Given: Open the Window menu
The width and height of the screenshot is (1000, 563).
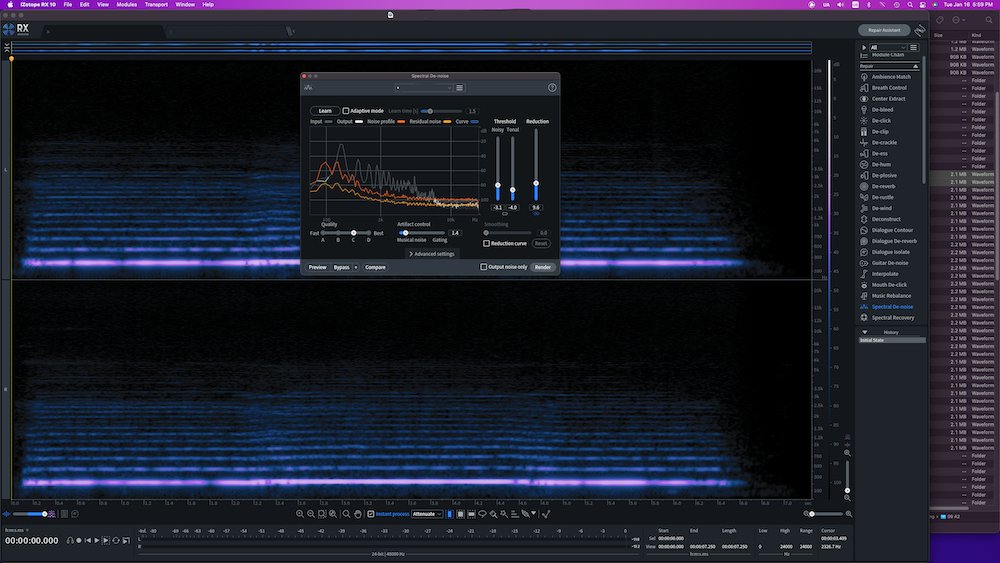Looking at the screenshot, I should (185, 4).
